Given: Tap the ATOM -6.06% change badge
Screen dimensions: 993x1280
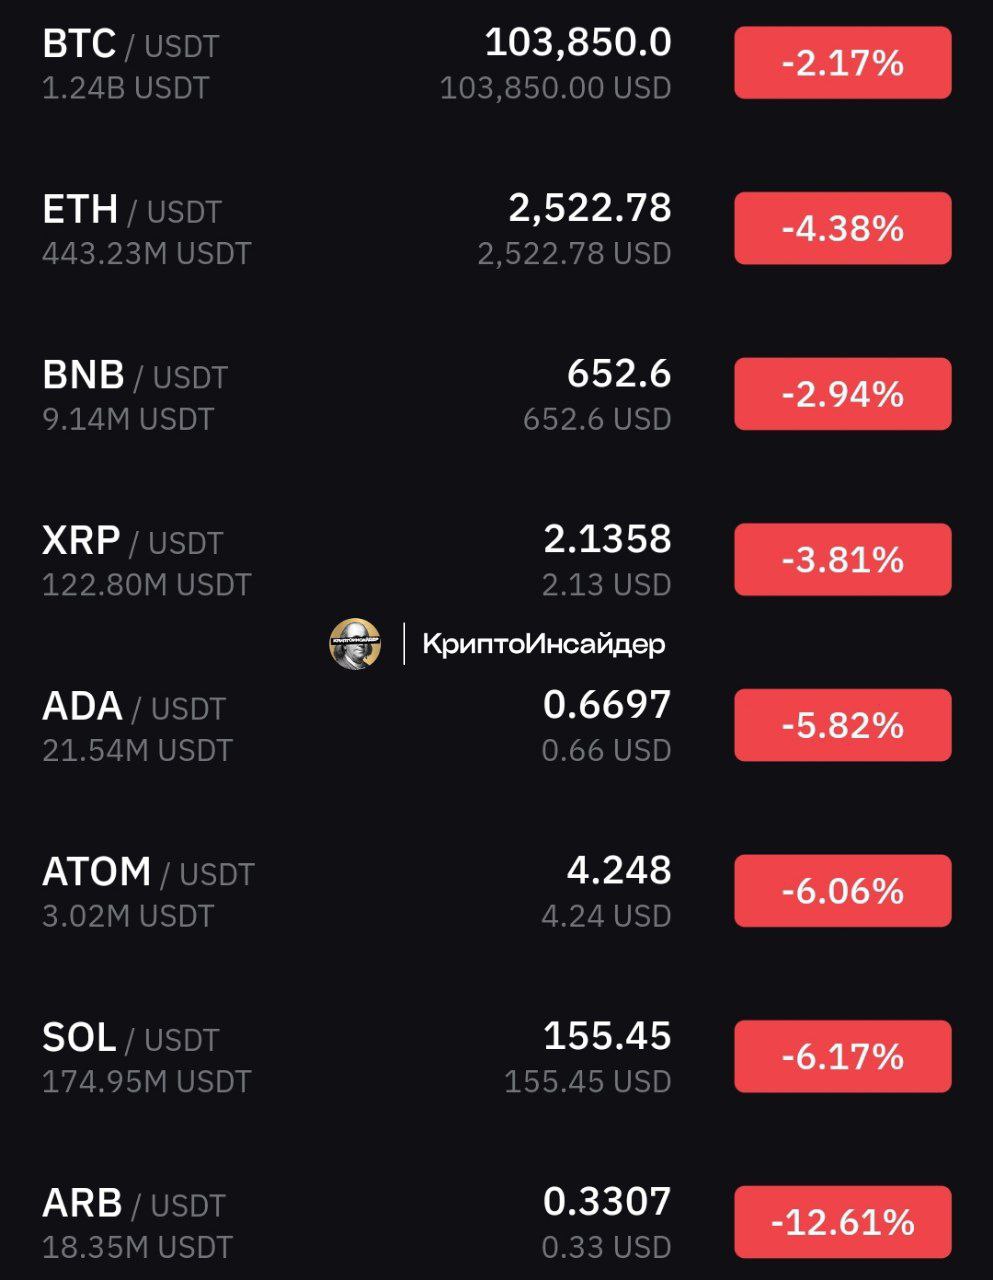Looking at the screenshot, I should click(x=842, y=890).
